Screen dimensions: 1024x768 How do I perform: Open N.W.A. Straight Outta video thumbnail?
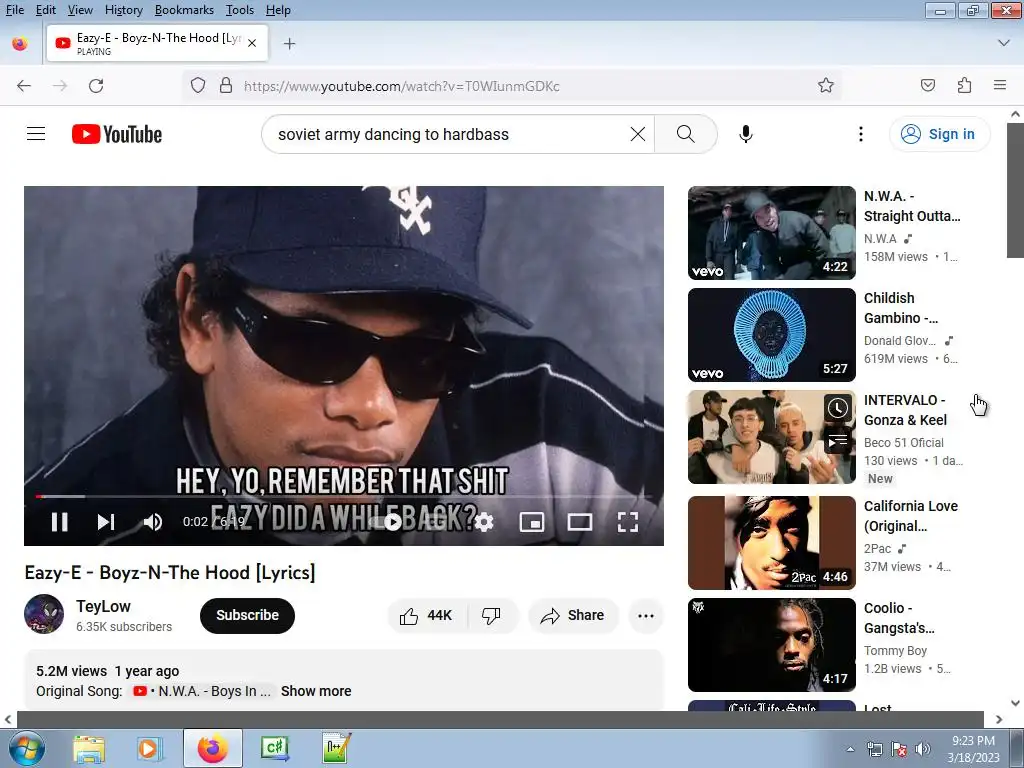(x=771, y=232)
